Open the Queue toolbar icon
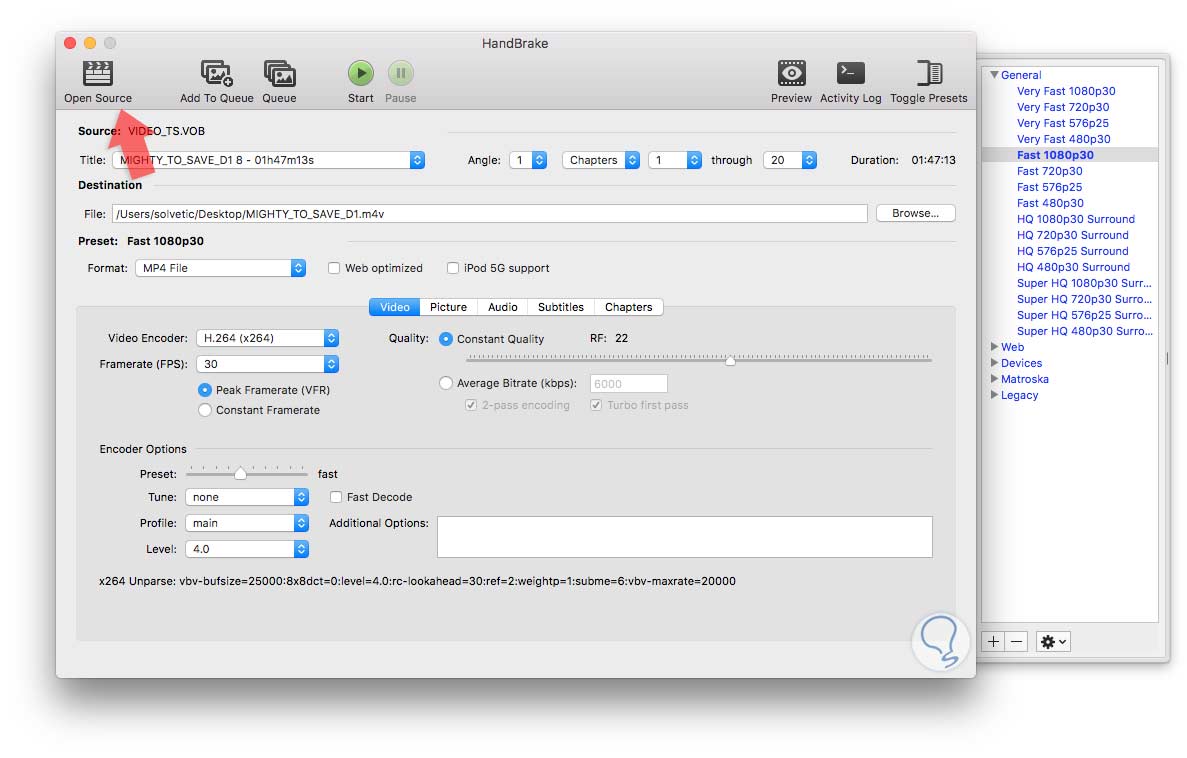Screen dimensions: 1187x758 (279, 73)
